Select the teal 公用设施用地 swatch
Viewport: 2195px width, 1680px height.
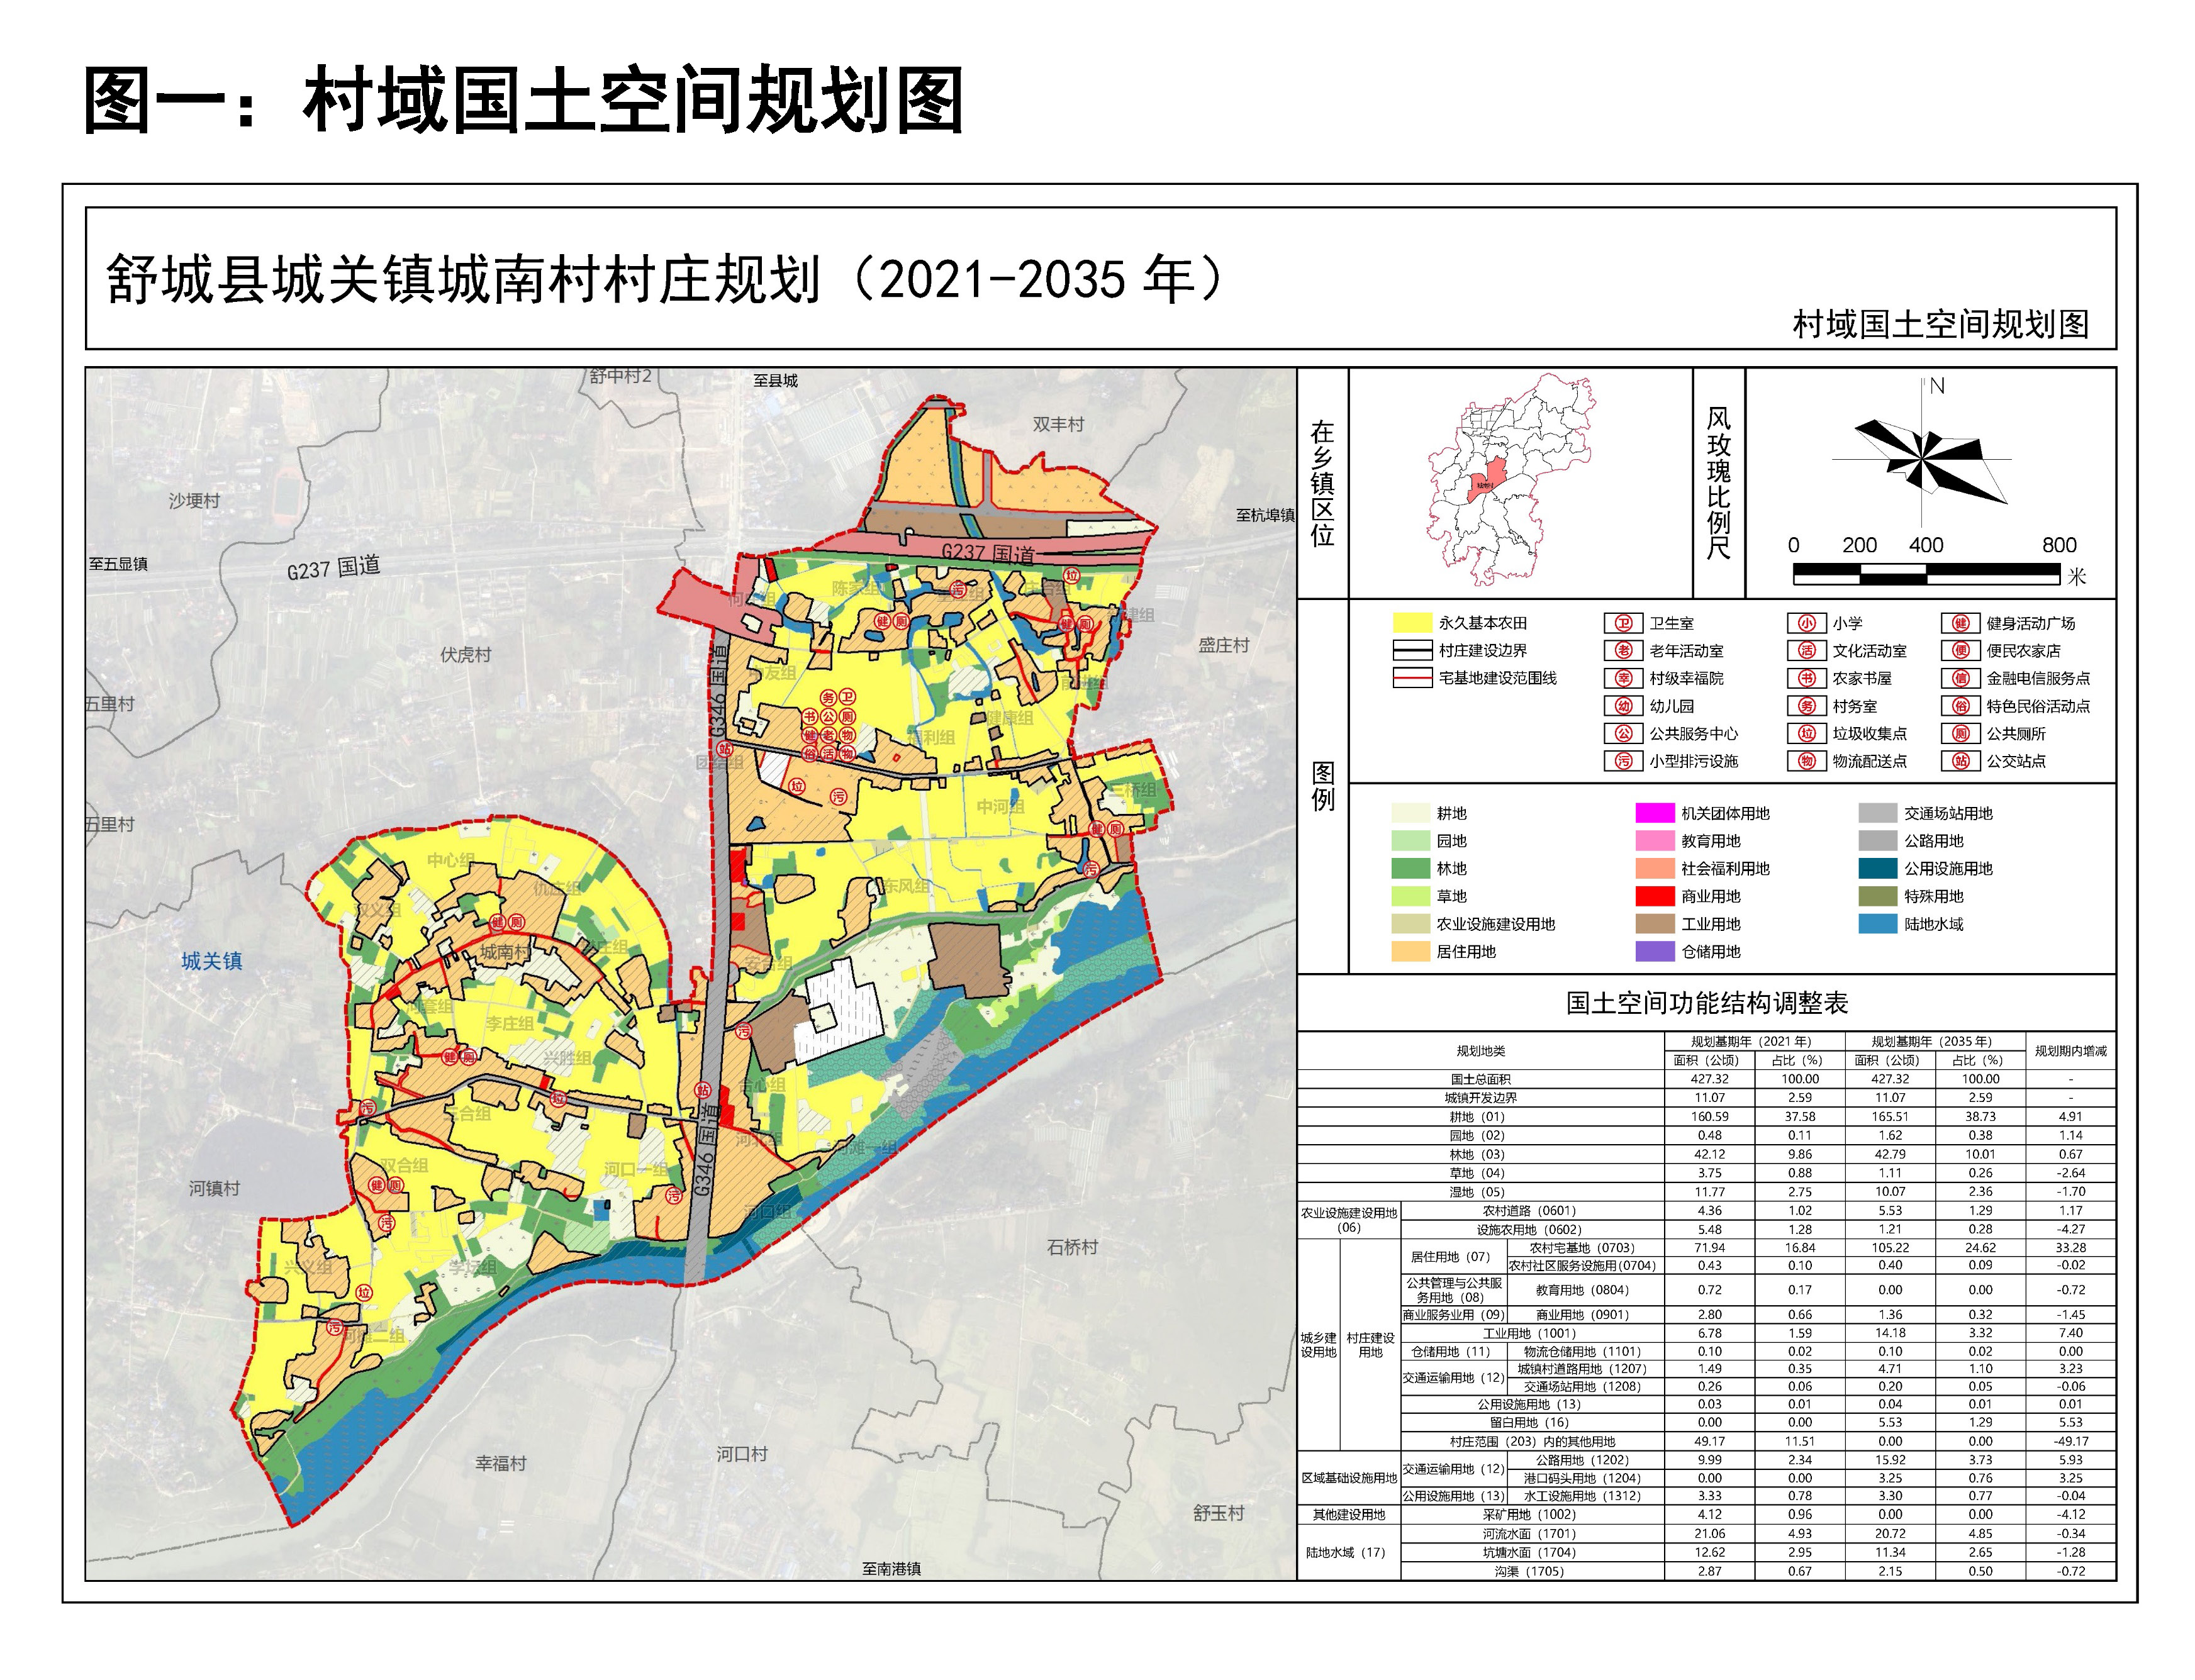[x=1878, y=868]
